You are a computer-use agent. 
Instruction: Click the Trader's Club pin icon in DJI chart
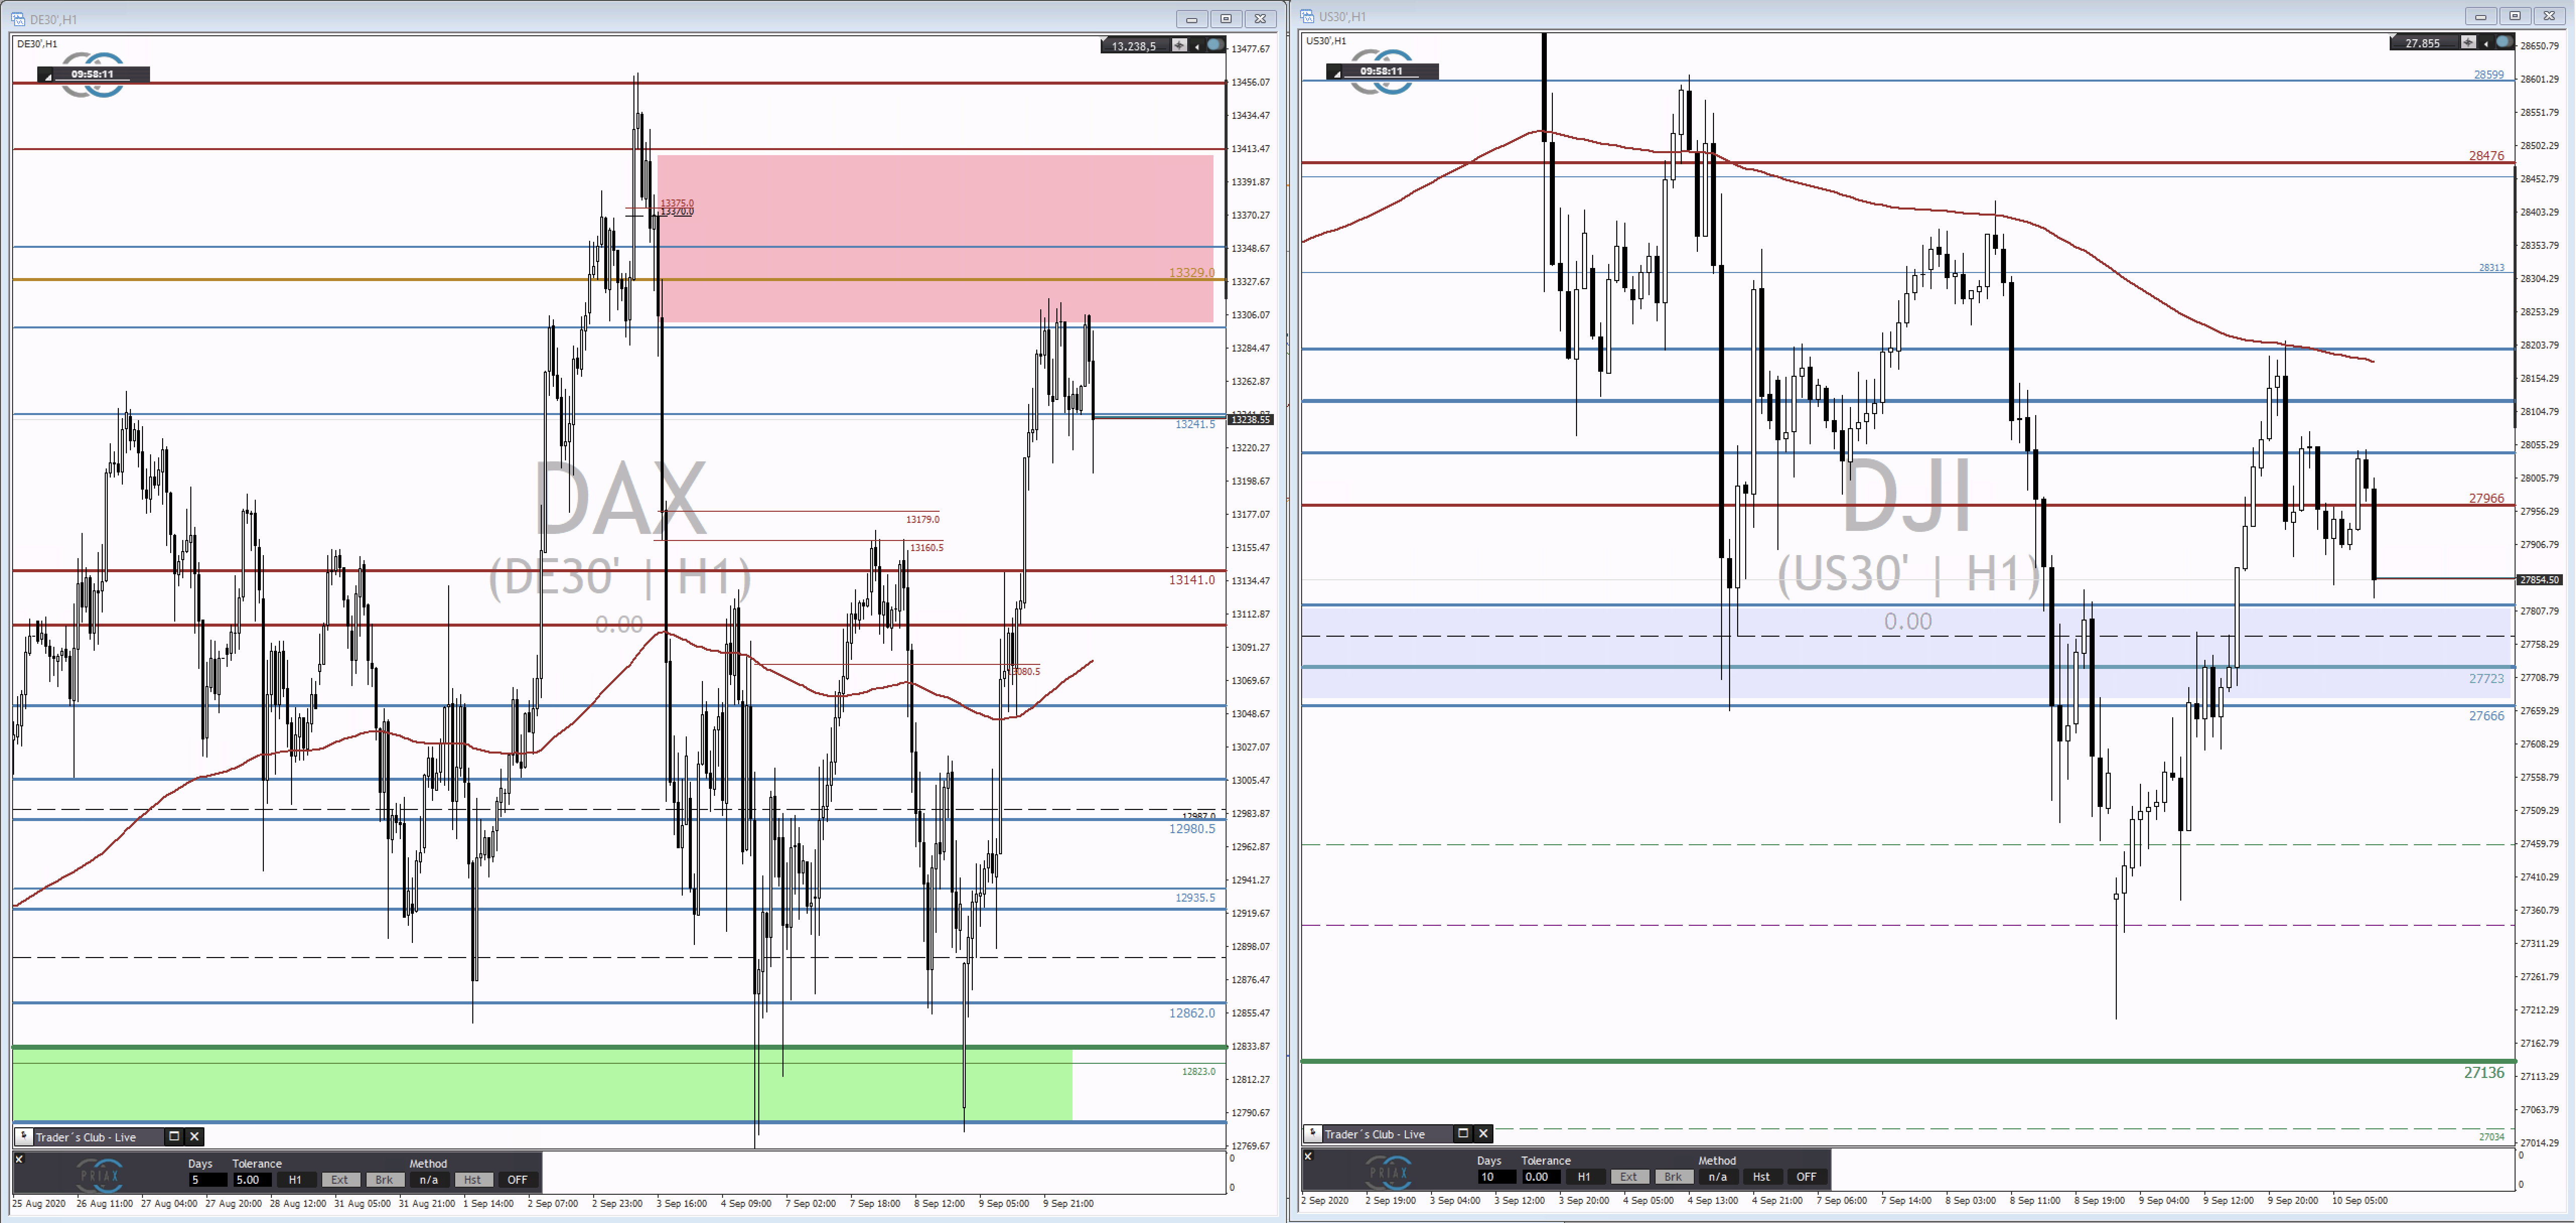1313,1134
